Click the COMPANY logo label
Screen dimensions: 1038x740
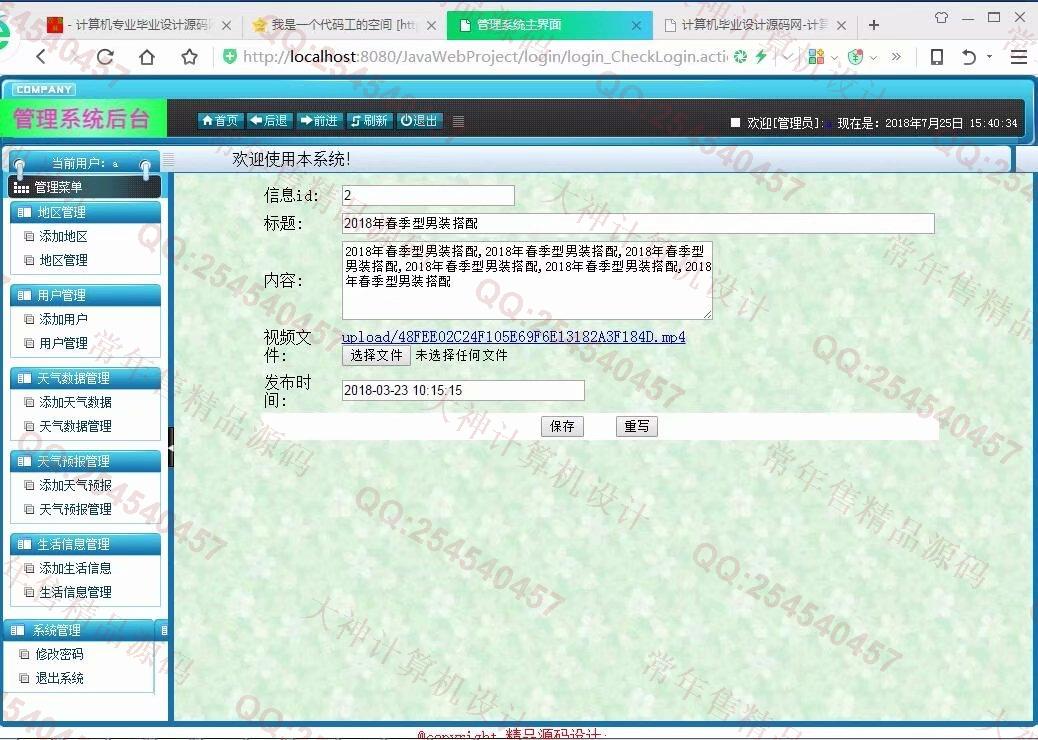[44, 89]
